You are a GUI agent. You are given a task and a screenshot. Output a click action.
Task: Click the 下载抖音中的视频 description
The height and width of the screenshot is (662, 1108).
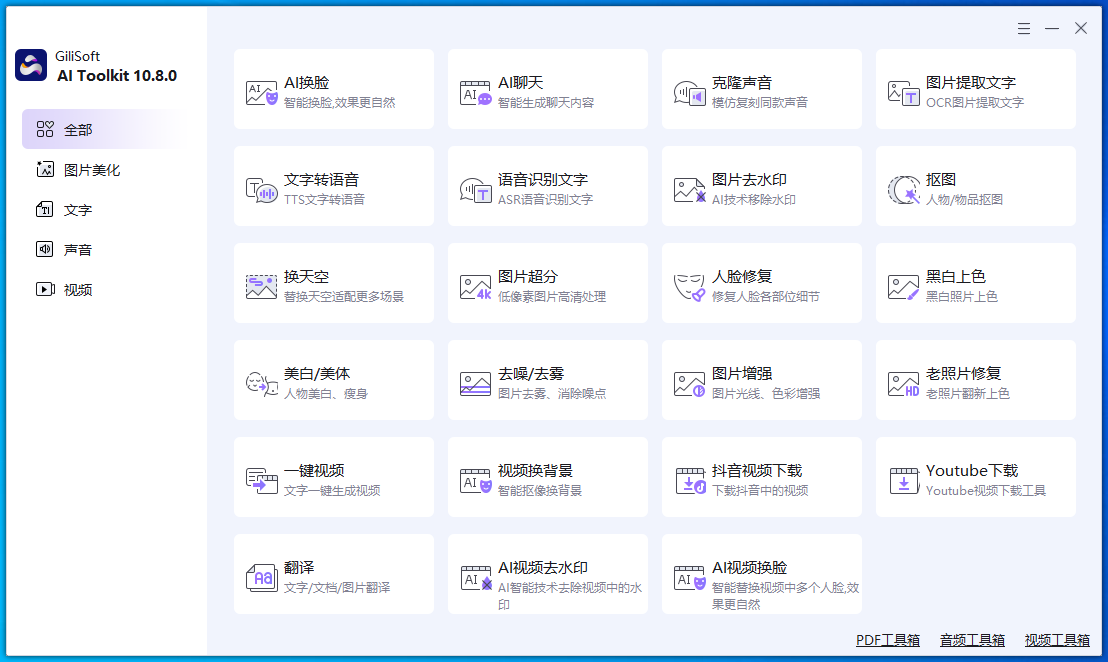tap(760, 490)
